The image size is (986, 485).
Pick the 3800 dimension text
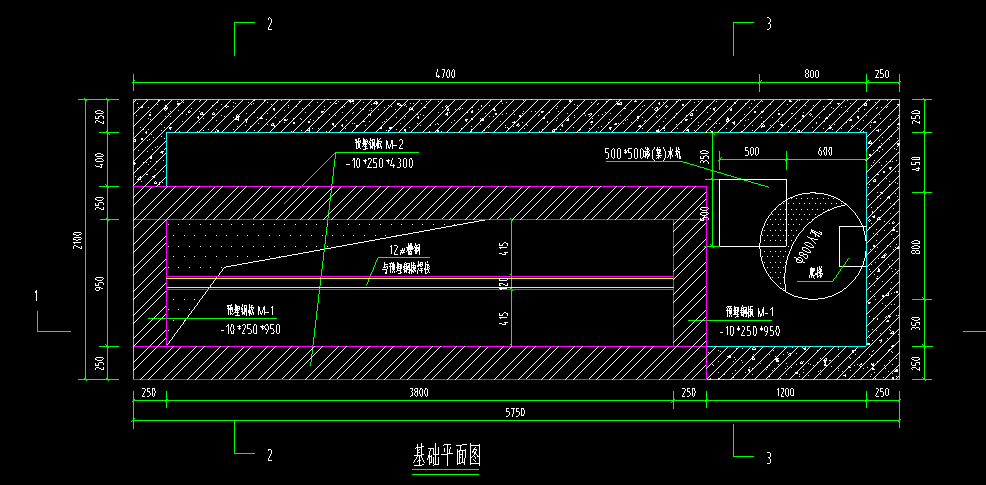(x=419, y=393)
